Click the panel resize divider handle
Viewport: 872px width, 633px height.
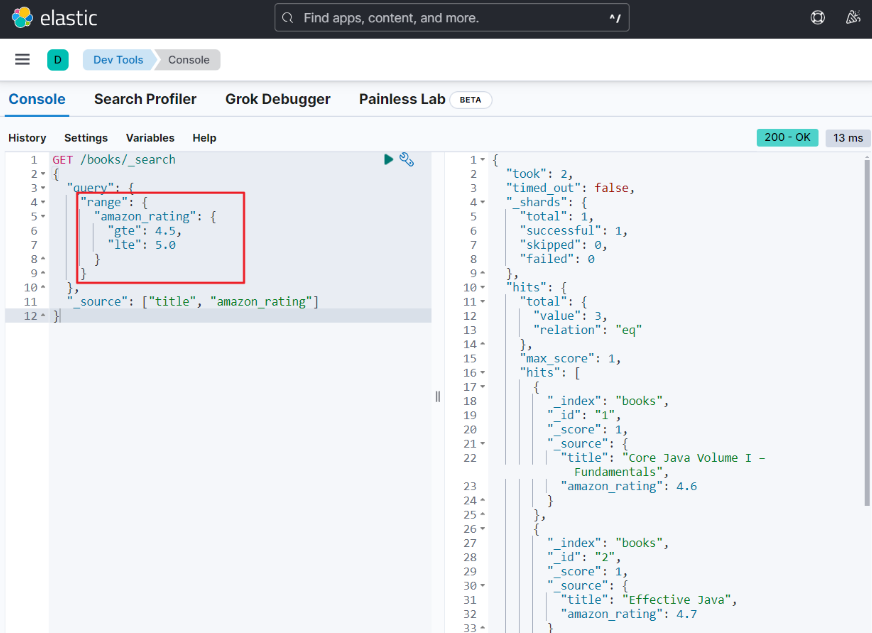coord(438,396)
